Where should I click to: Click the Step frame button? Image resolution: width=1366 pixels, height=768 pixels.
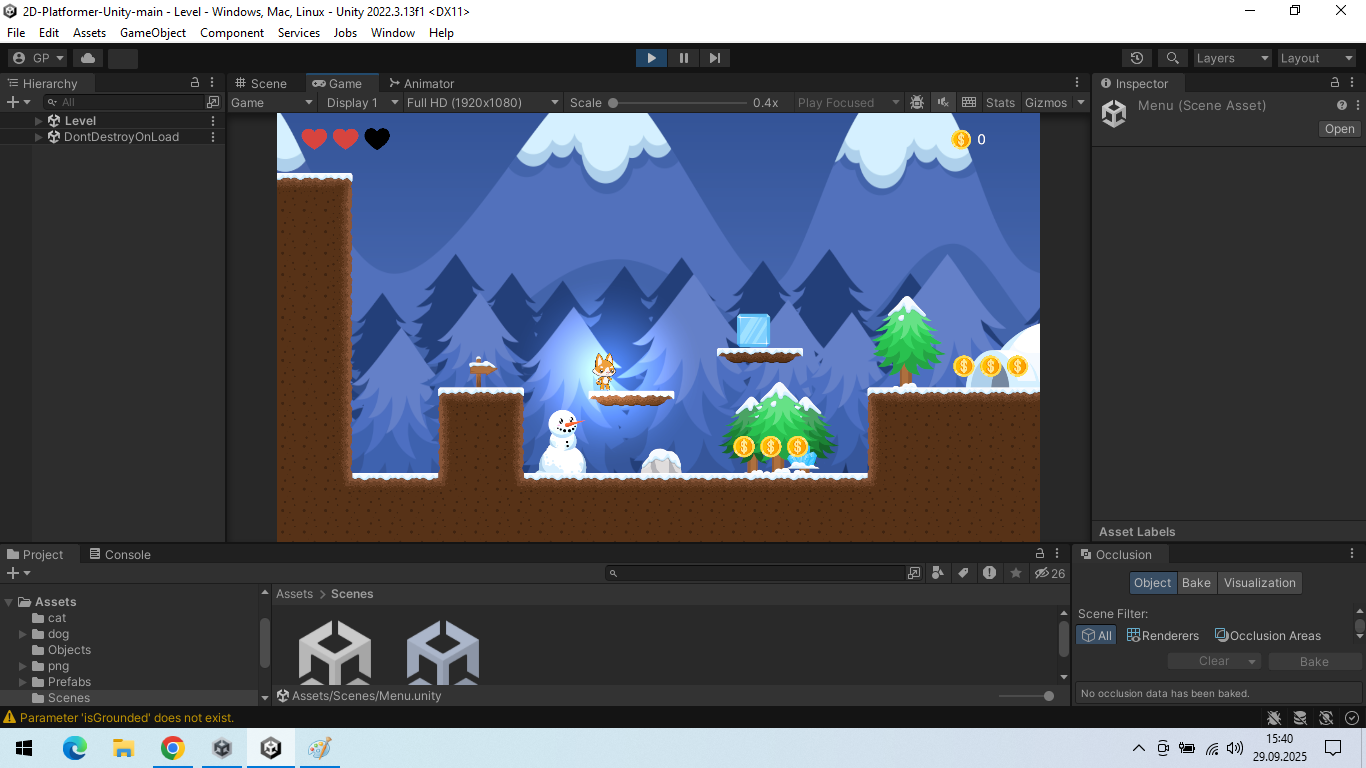pyautogui.click(x=714, y=58)
